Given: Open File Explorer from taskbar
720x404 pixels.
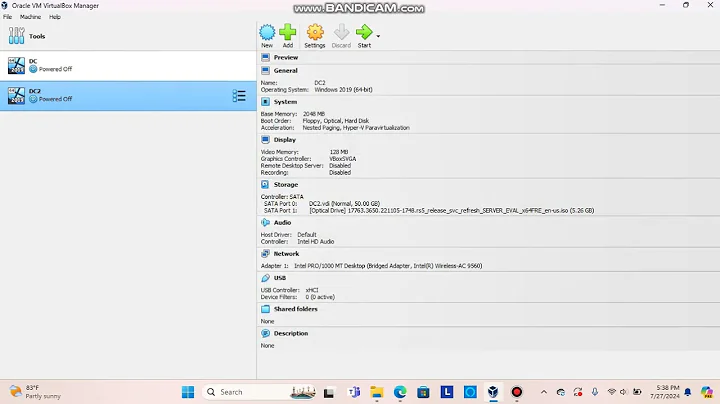Looking at the screenshot, I should (x=377, y=392).
